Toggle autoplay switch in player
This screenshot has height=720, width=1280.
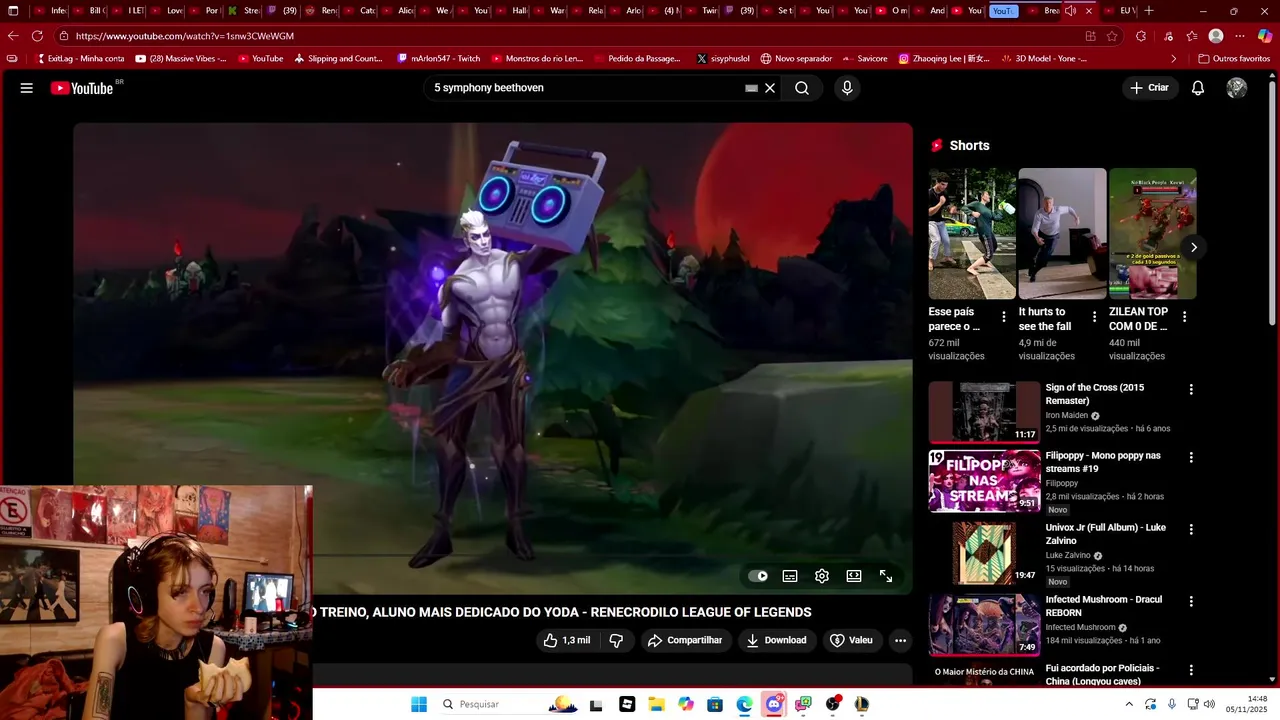pyautogui.click(x=758, y=576)
